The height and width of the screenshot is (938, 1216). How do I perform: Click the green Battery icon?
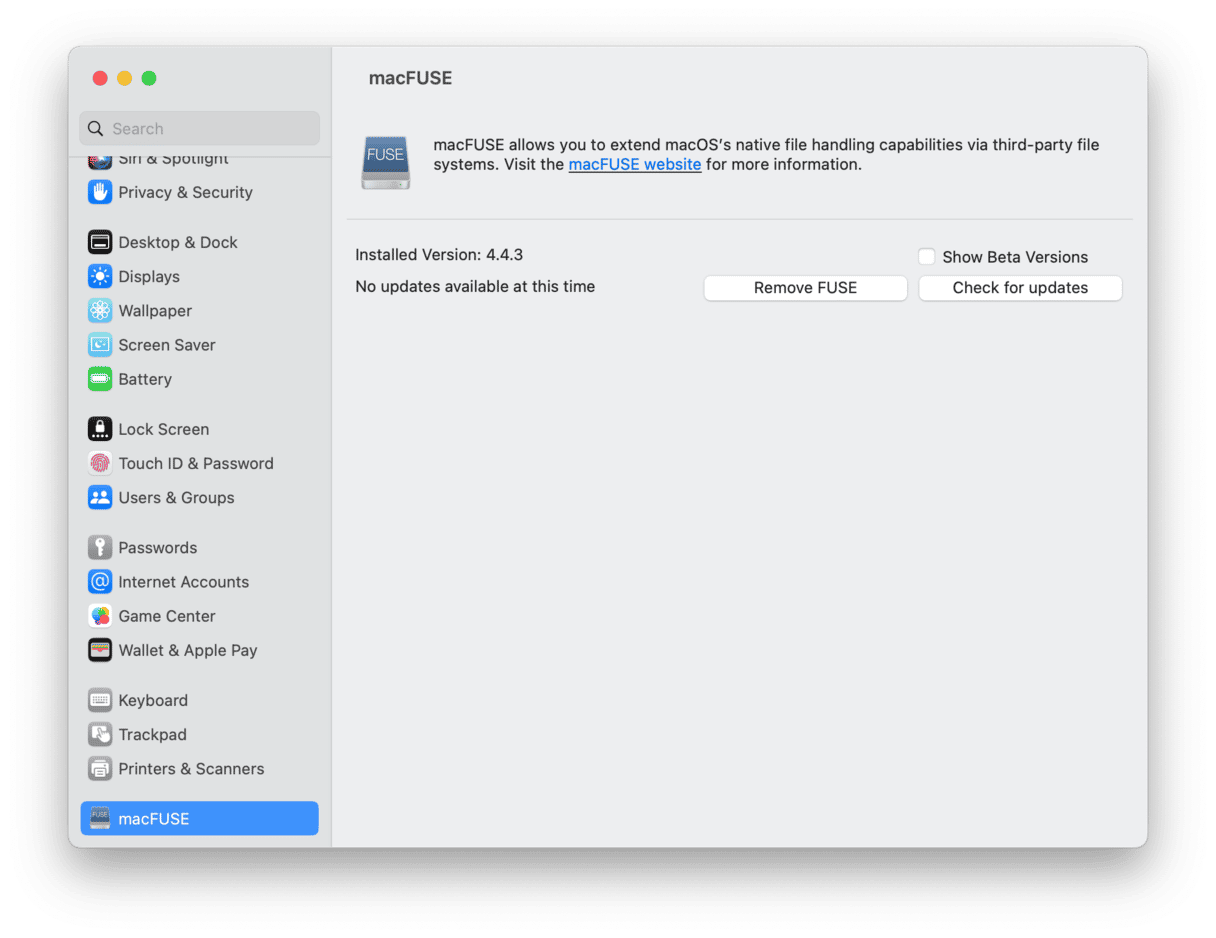click(100, 379)
